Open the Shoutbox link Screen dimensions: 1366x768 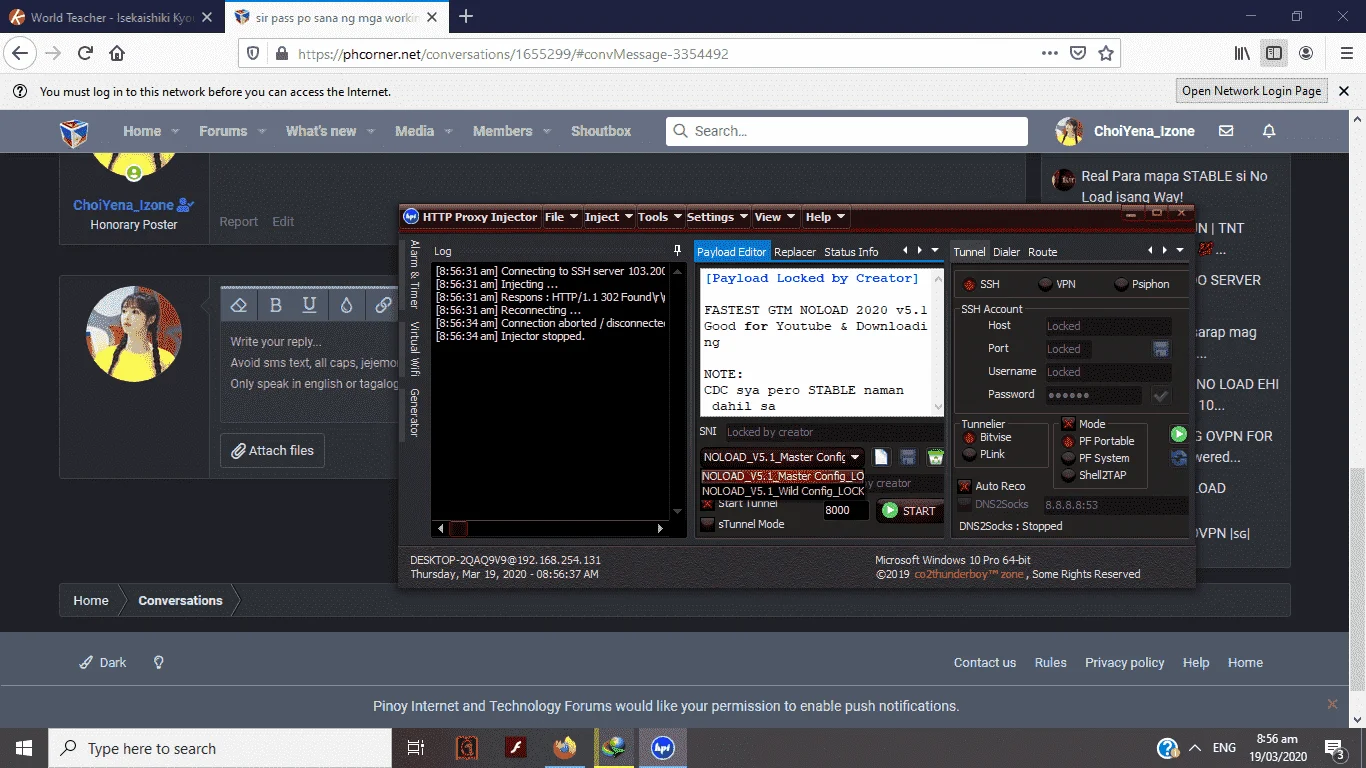pos(601,131)
